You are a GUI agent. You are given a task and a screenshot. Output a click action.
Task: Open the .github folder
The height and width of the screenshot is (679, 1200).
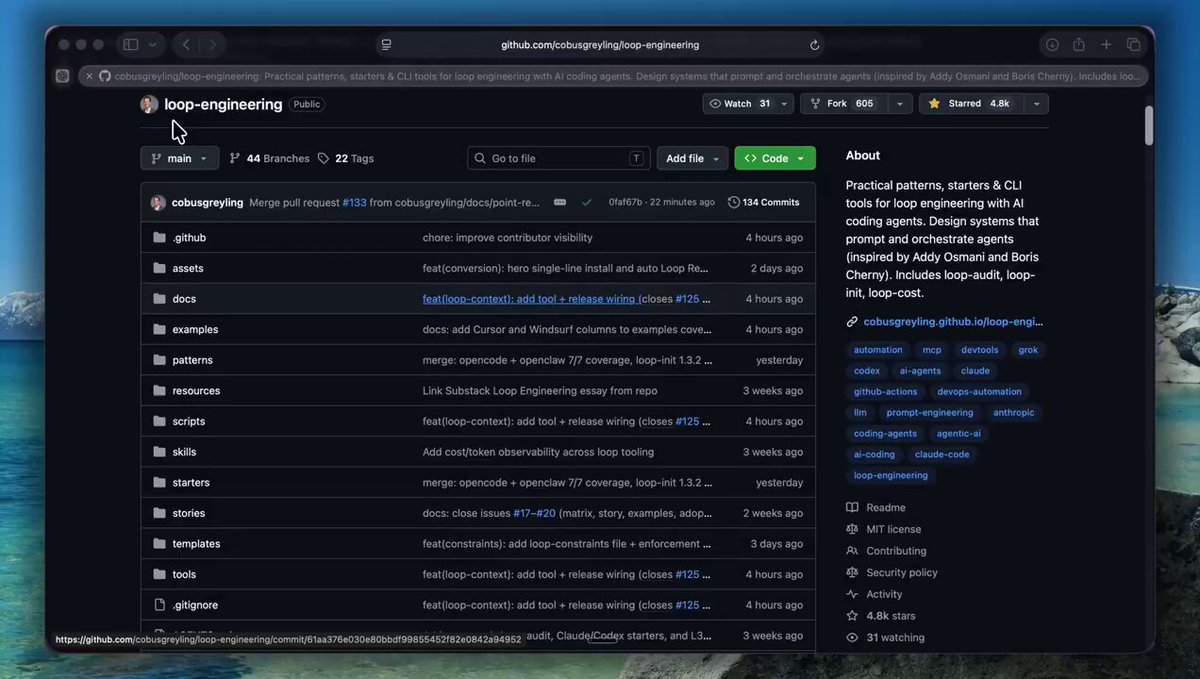189,238
